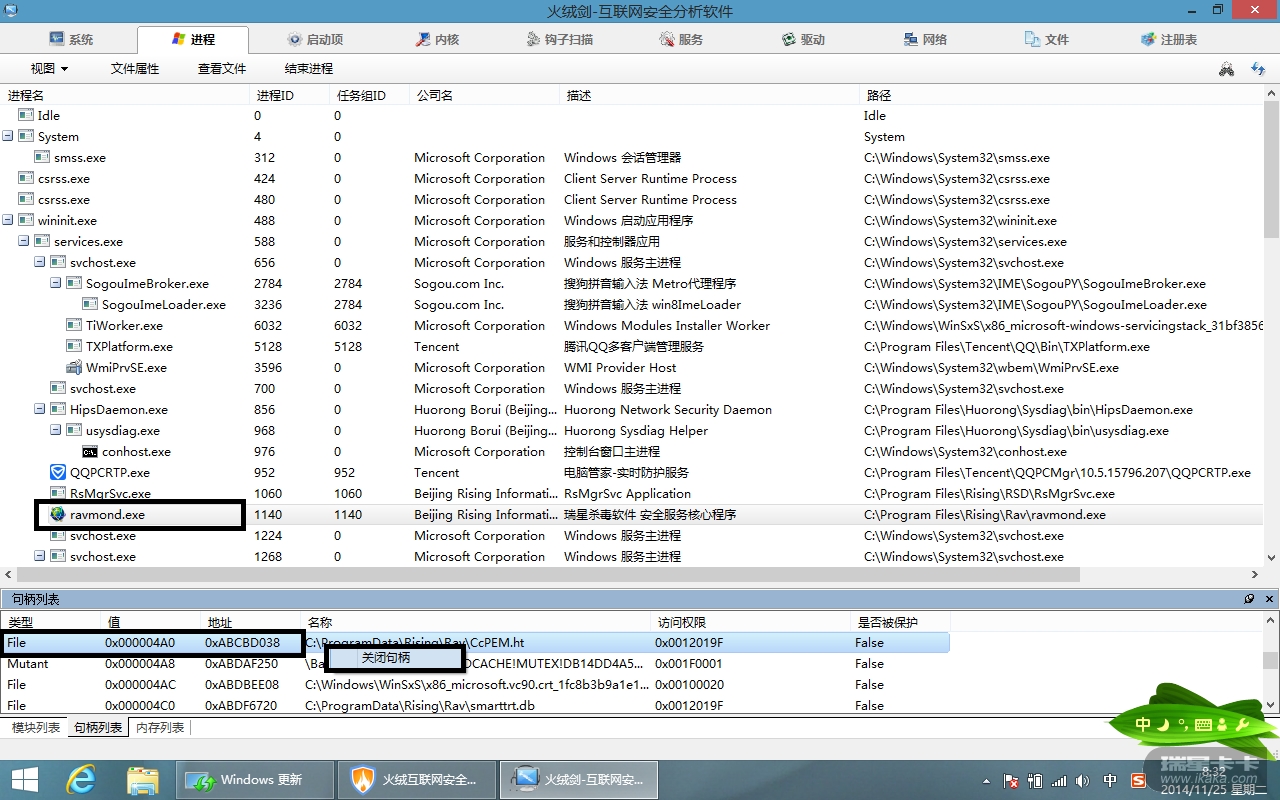Click the ravmond.exe globe icon
The width and height of the screenshot is (1280, 800).
[58, 514]
